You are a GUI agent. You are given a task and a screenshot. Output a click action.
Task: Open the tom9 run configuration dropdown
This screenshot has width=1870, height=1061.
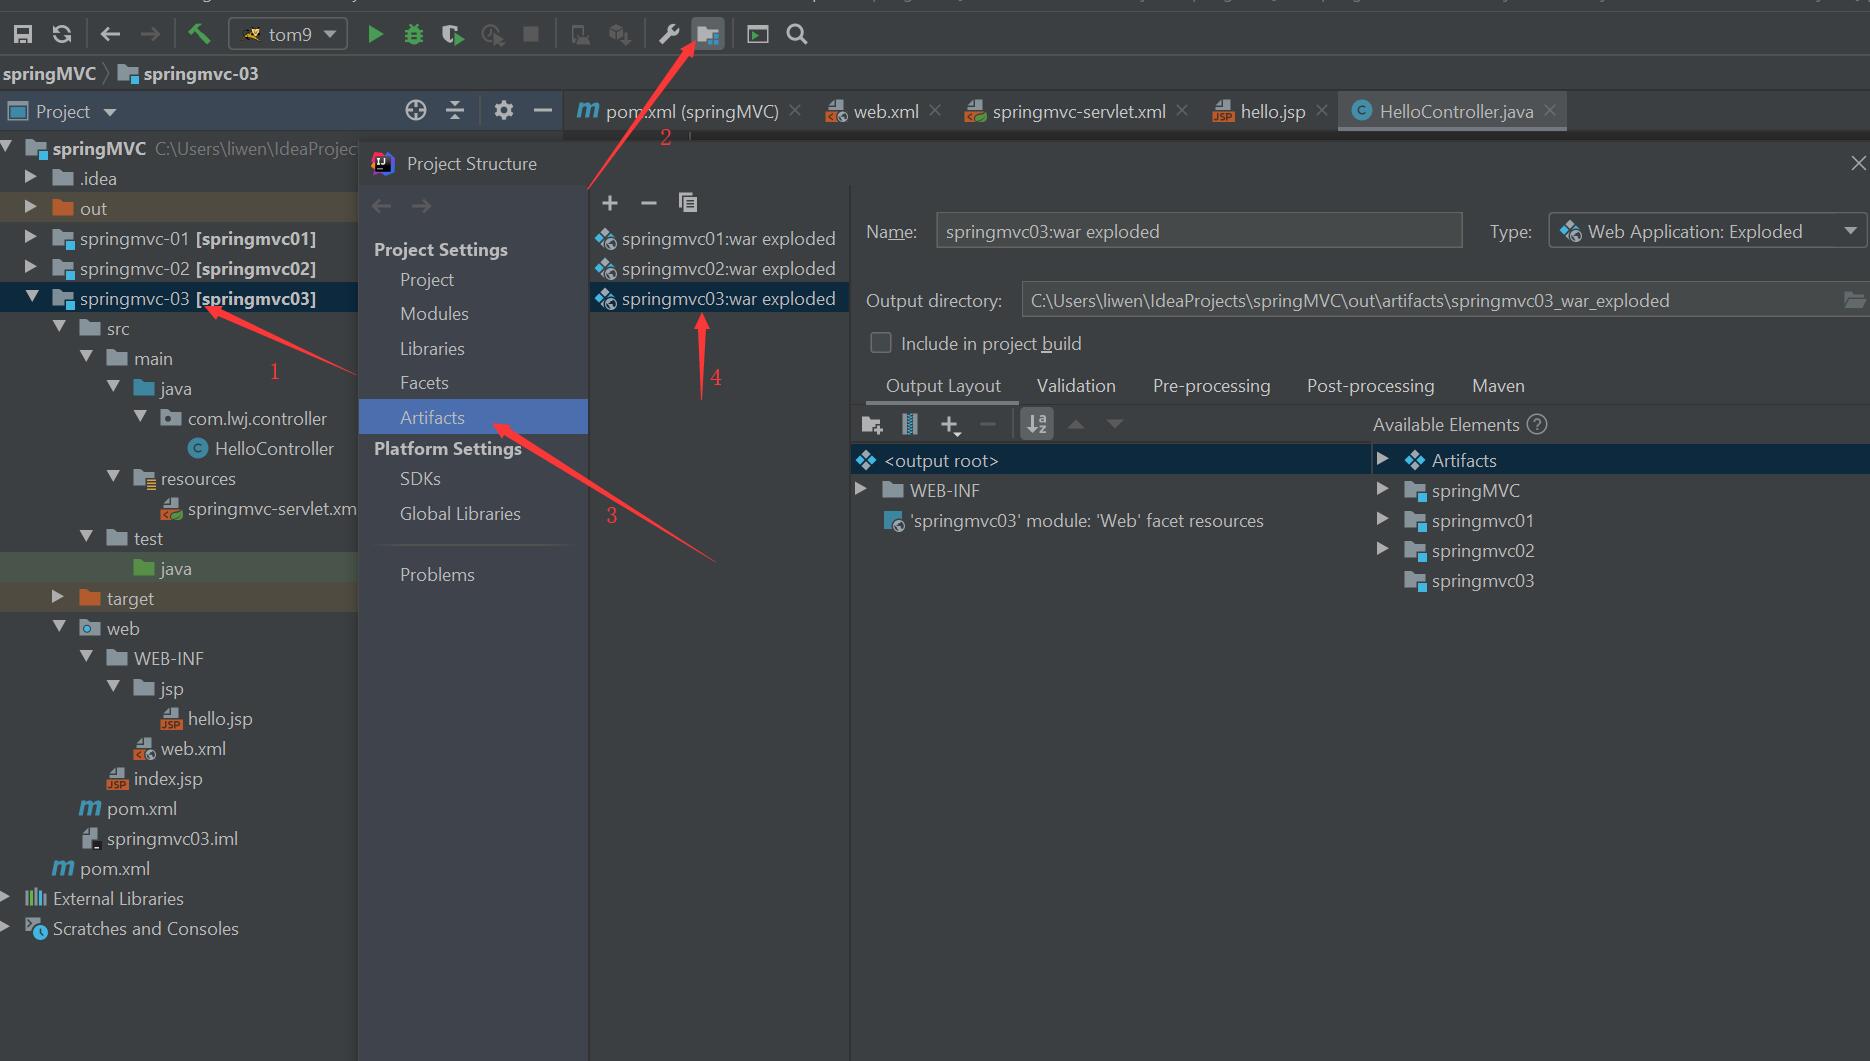pyautogui.click(x=288, y=34)
